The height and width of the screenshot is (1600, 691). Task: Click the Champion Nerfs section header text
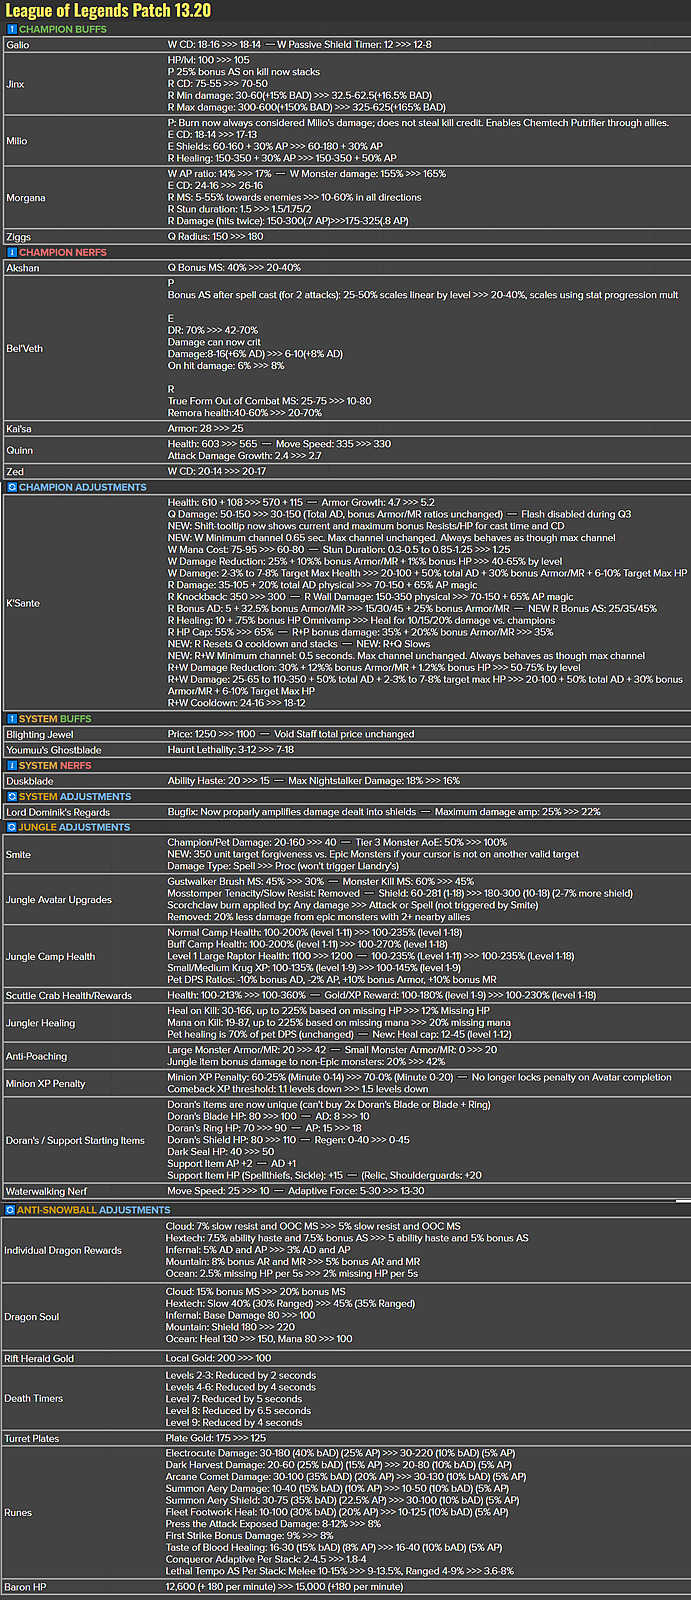tap(62, 253)
